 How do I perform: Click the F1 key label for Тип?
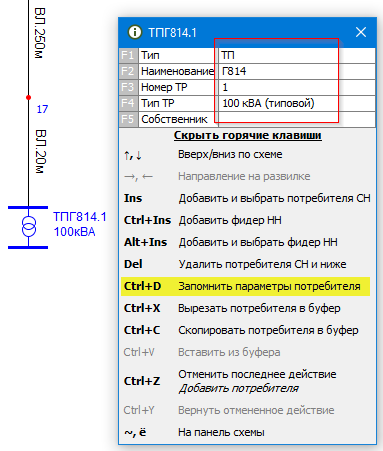128,55
